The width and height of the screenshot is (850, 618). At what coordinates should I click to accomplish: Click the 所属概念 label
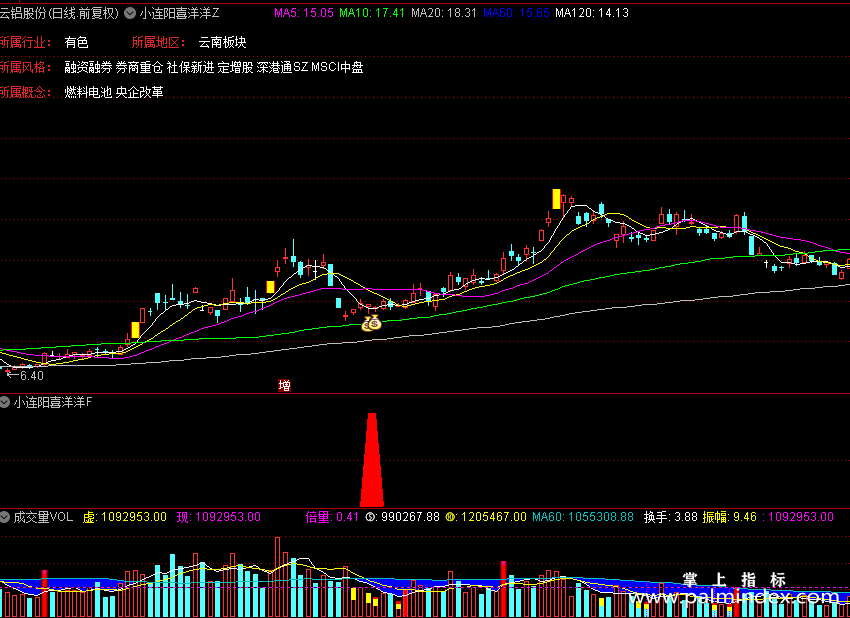[25, 92]
